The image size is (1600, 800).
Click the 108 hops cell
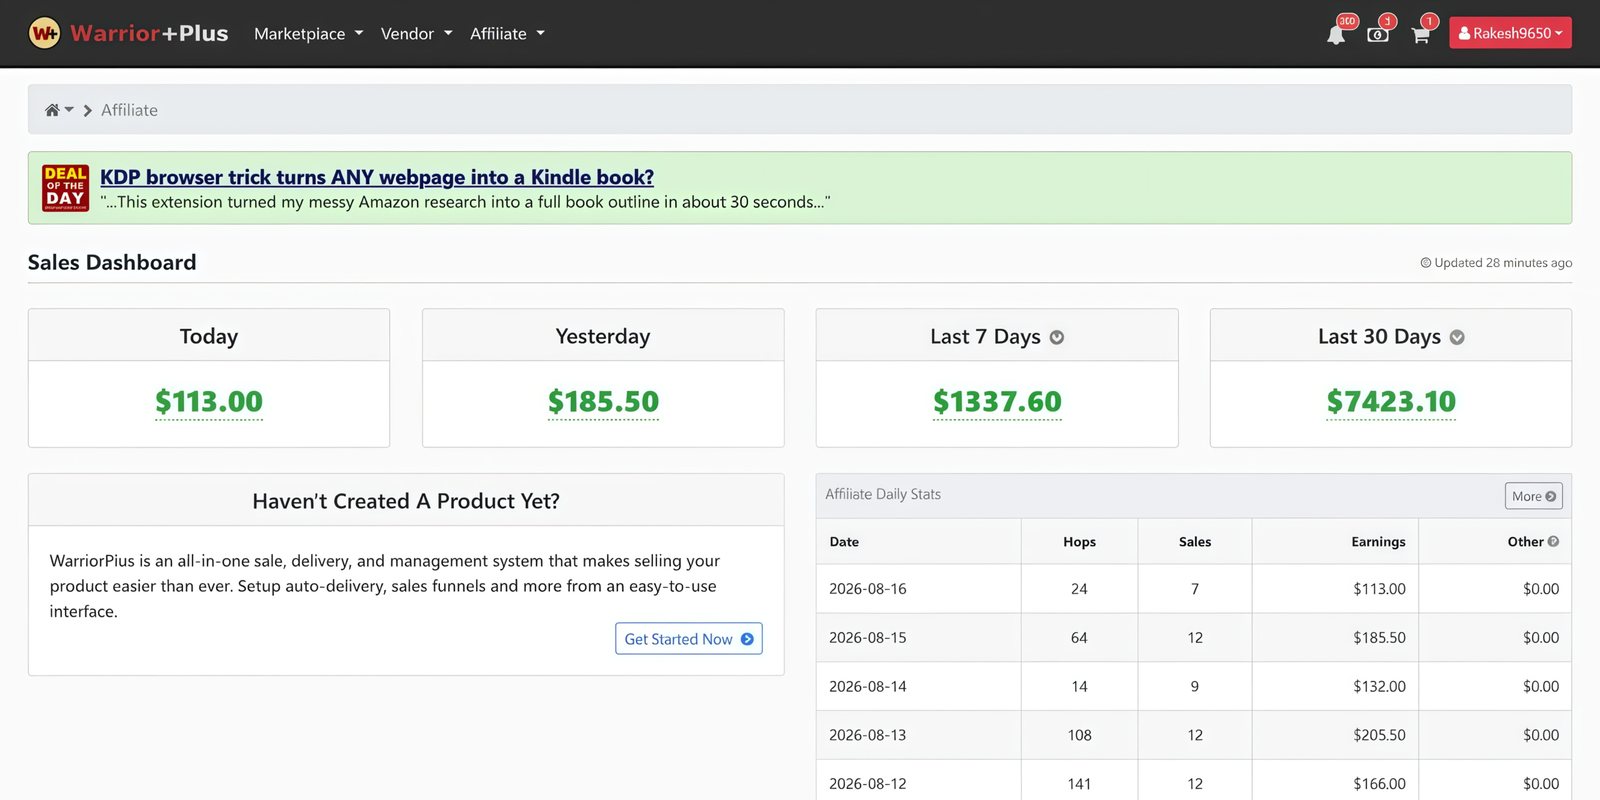tap(1079, 735)
